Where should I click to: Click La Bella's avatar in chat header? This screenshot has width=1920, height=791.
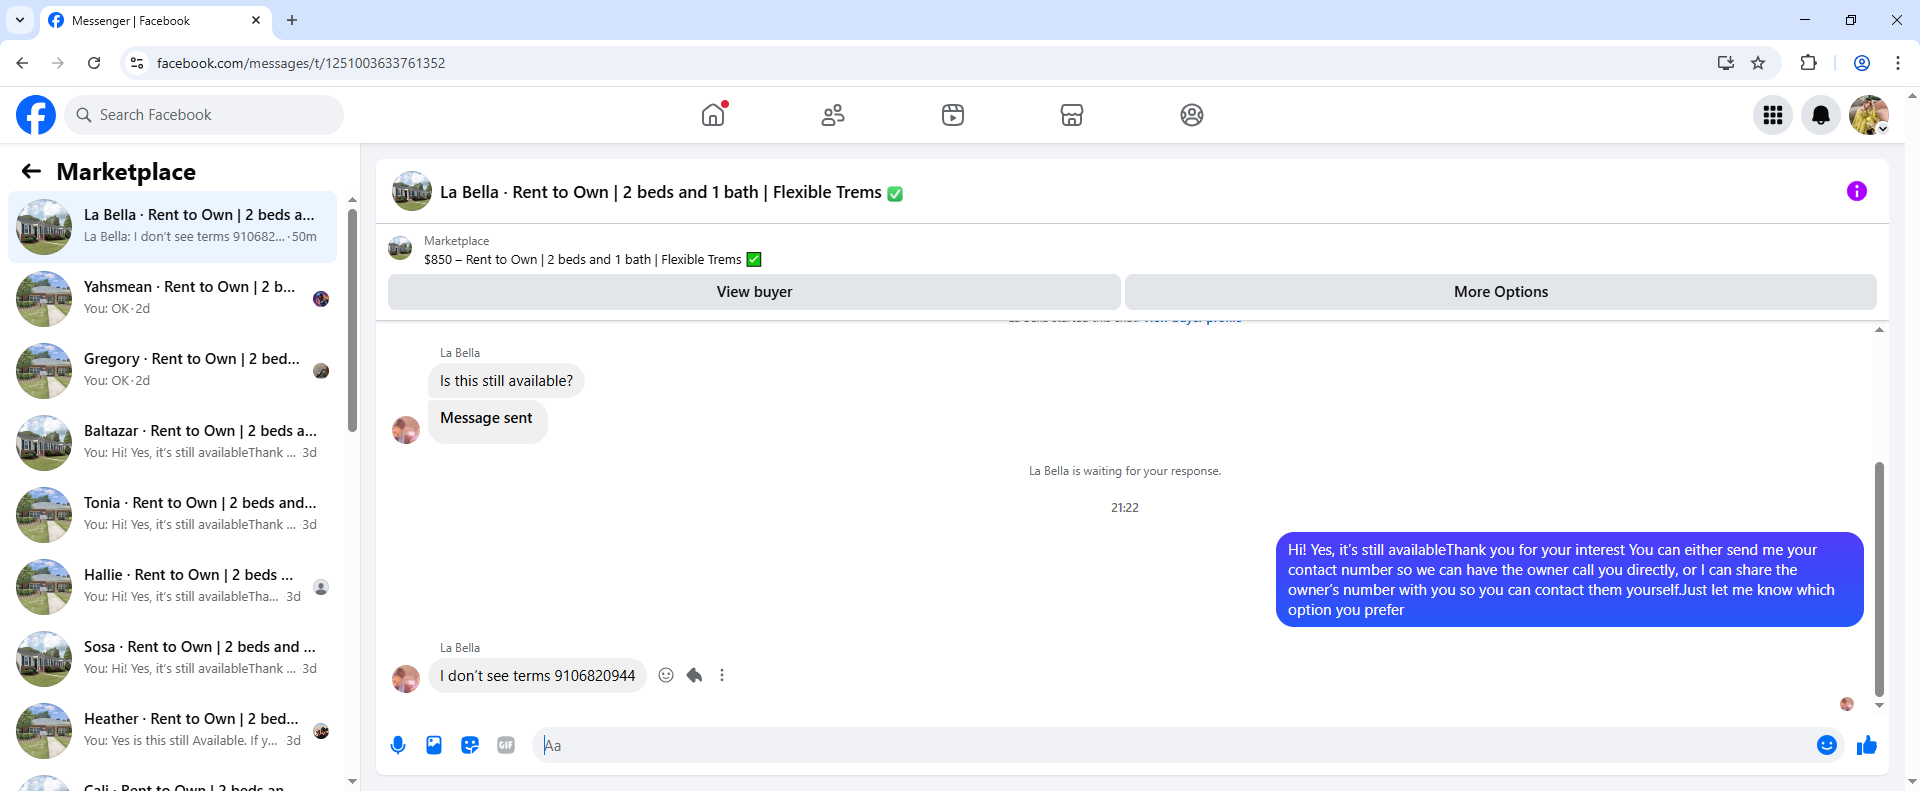(x=411, y=191)
